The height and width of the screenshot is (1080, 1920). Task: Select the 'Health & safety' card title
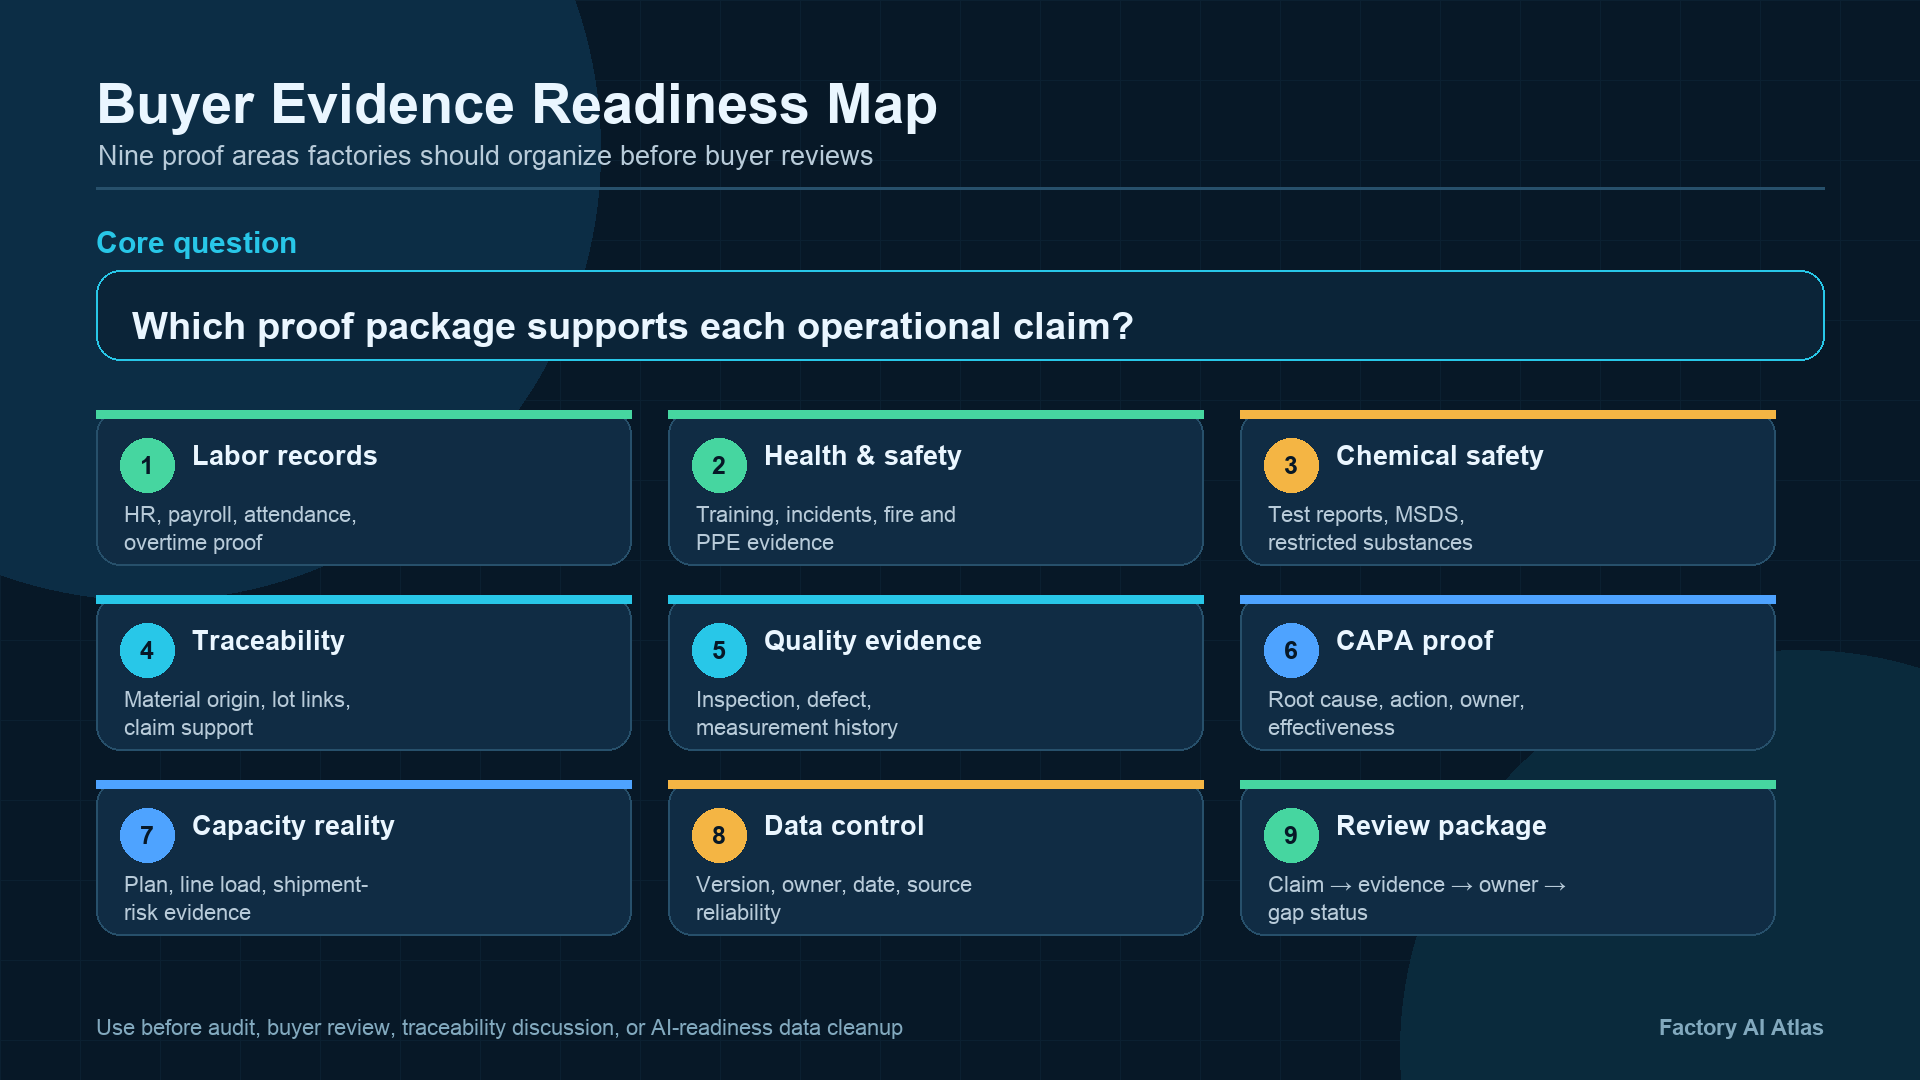[862, 456]
